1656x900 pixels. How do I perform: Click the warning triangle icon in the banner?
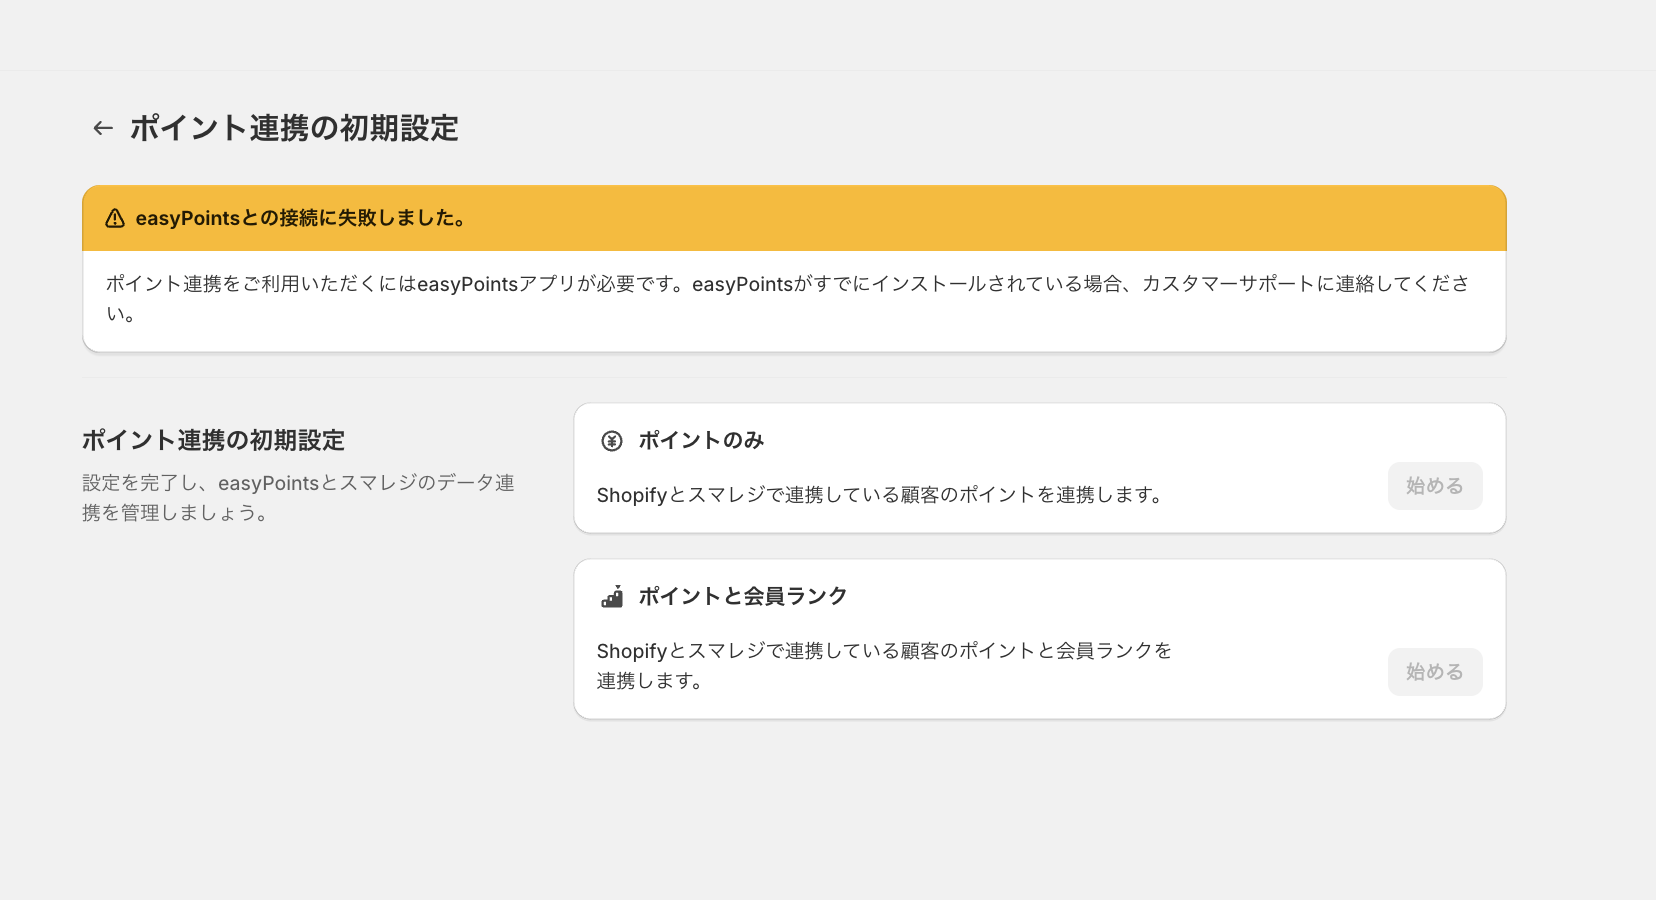click(115, 218)
